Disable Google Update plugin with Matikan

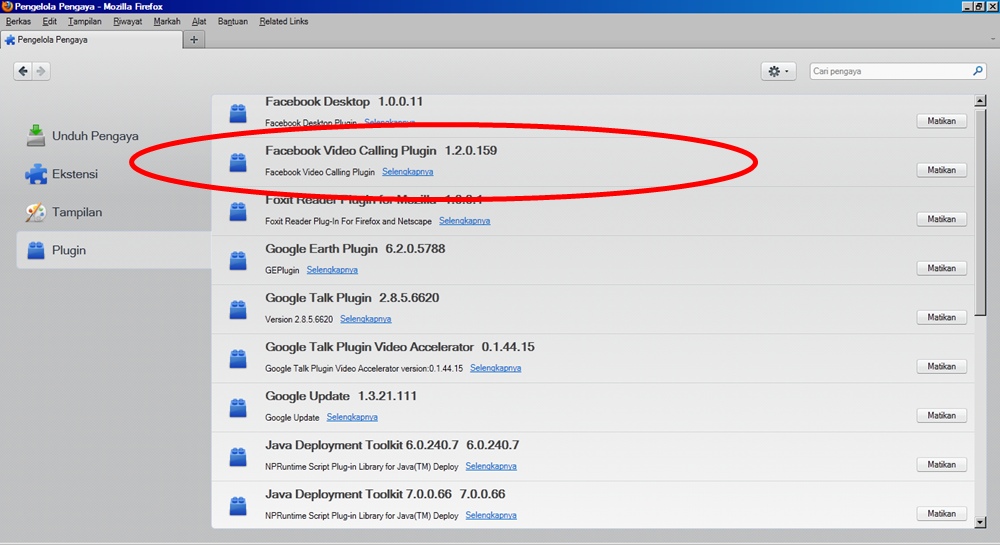tap(941, 415)
